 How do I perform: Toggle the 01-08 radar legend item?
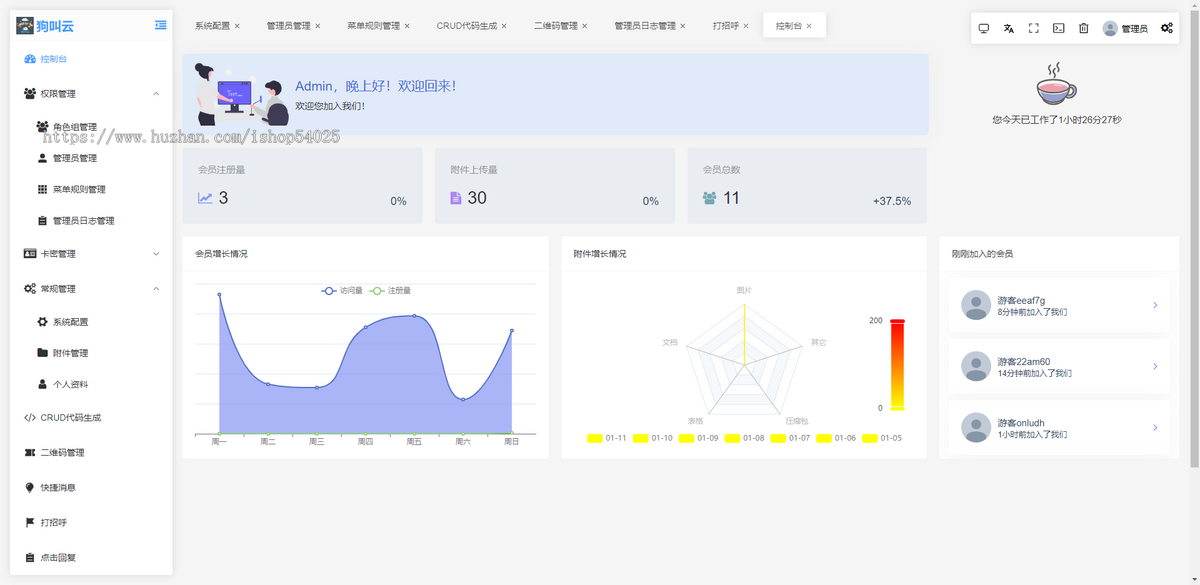(745, 438)
